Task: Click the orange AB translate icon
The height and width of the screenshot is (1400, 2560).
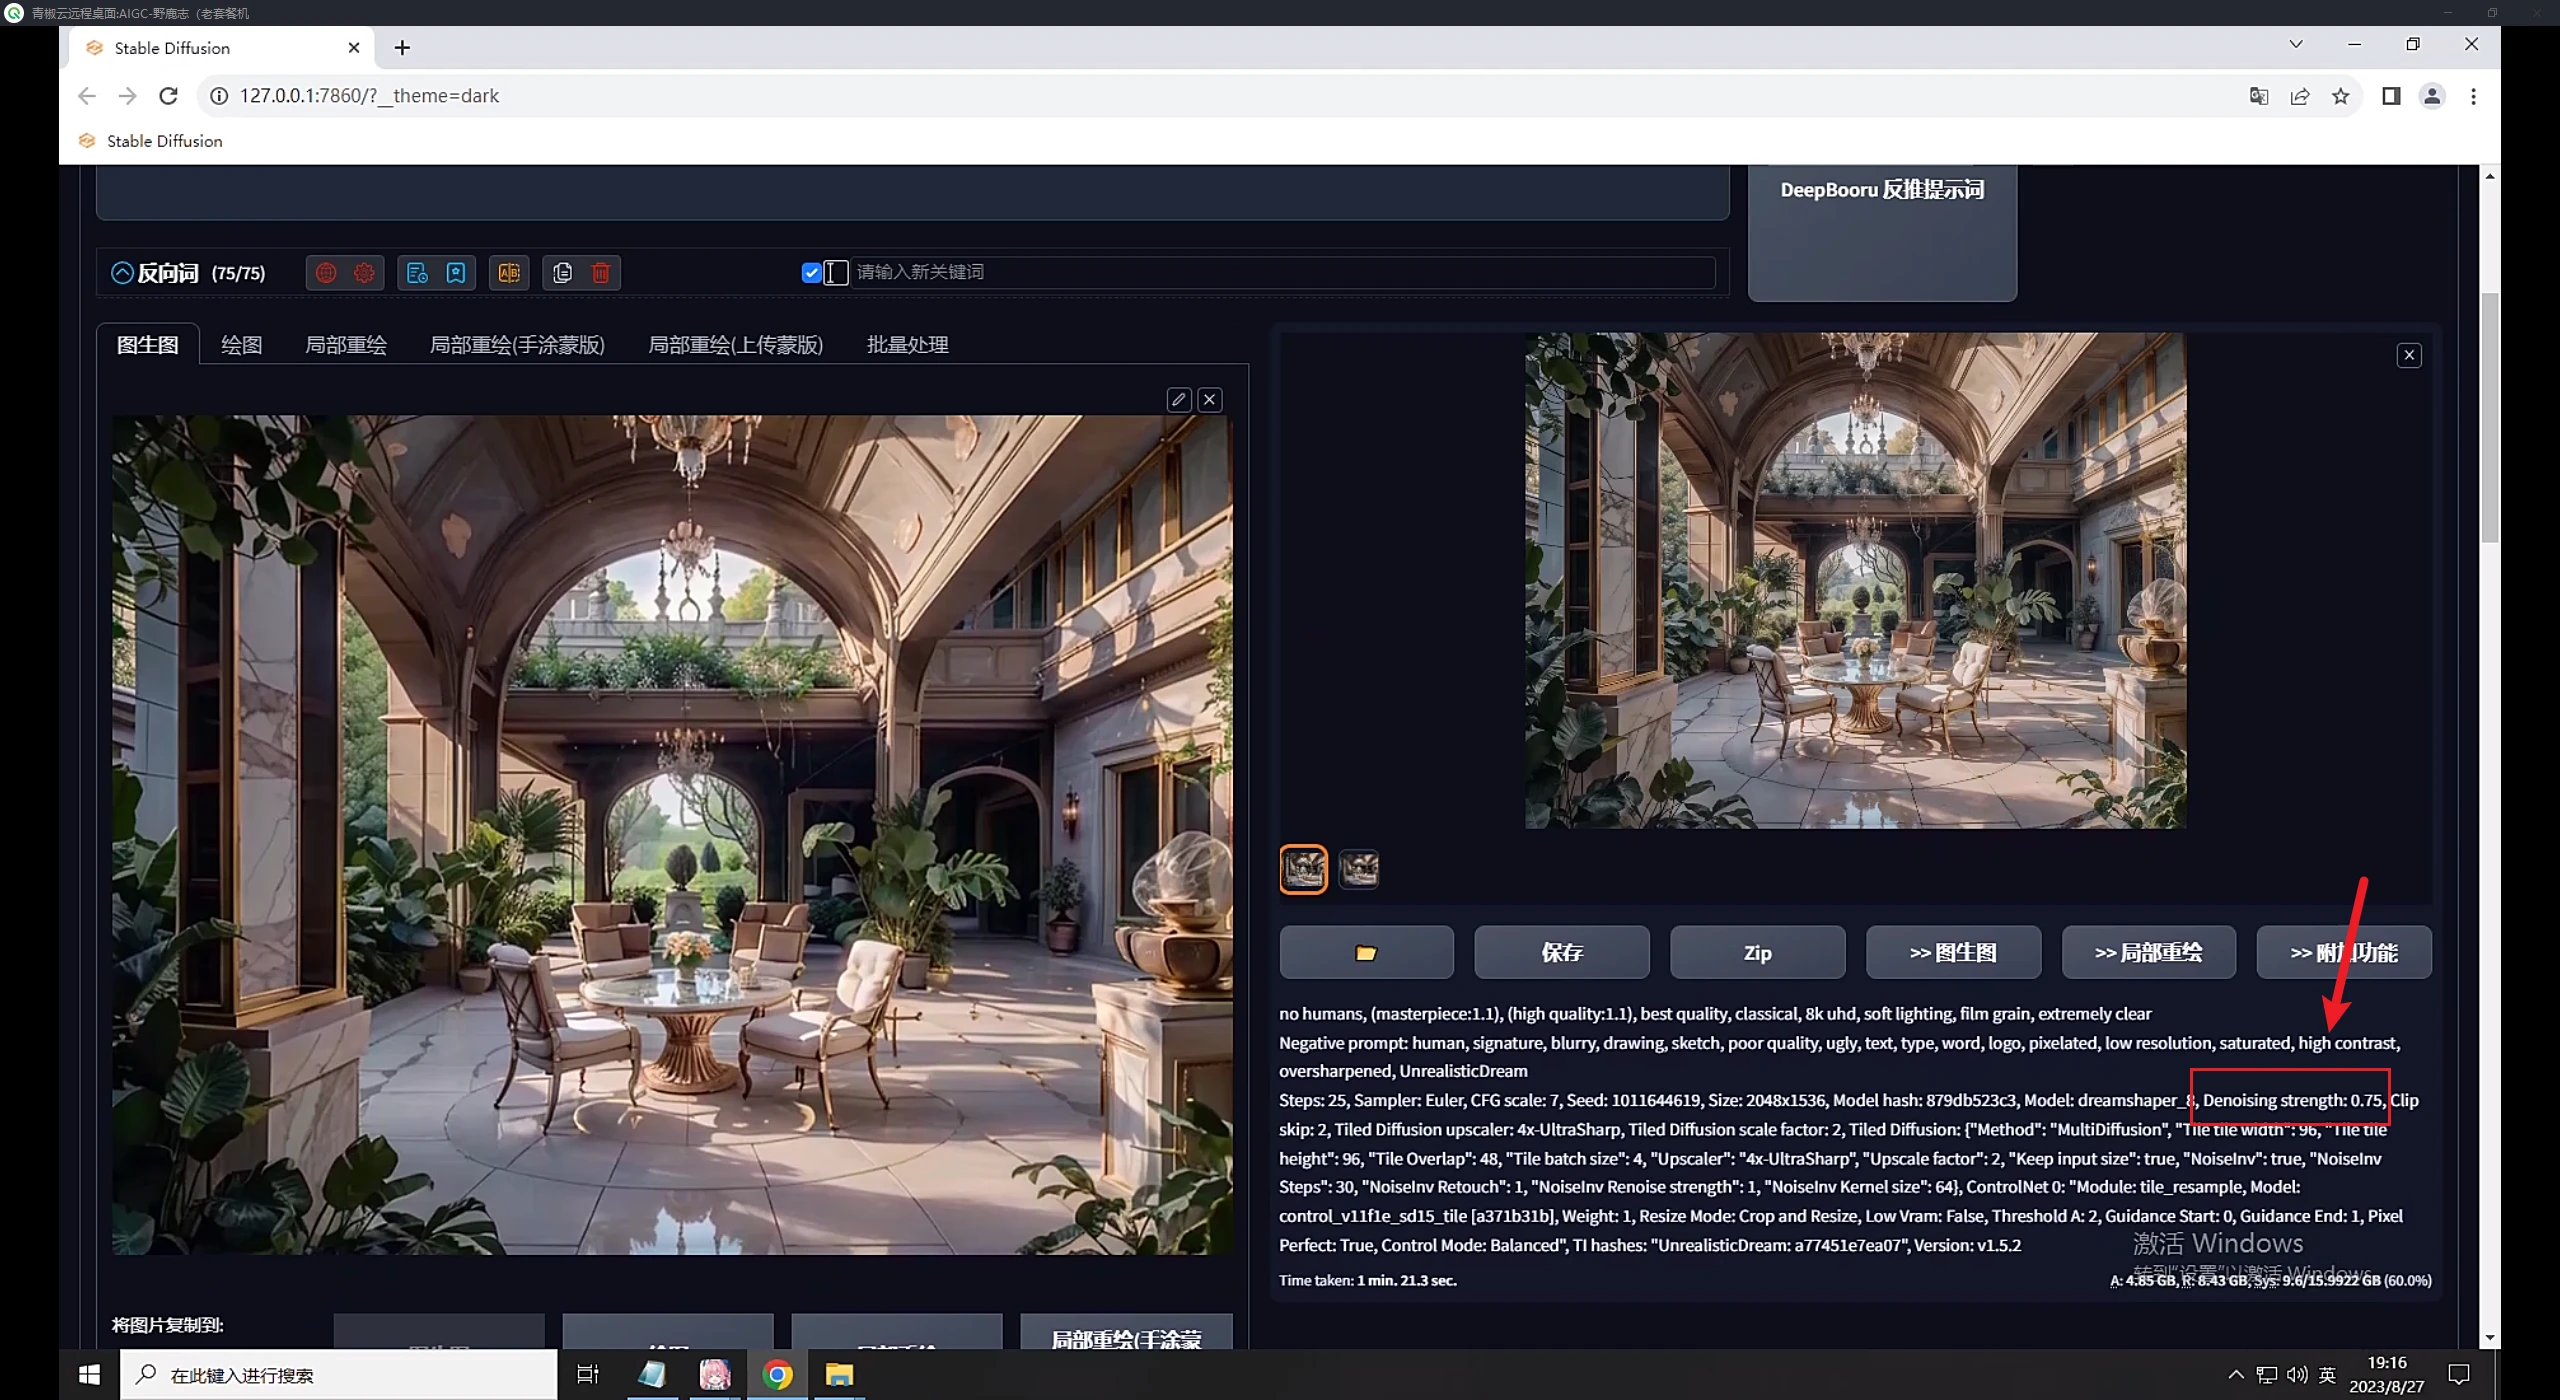Action: coord(509,273)
